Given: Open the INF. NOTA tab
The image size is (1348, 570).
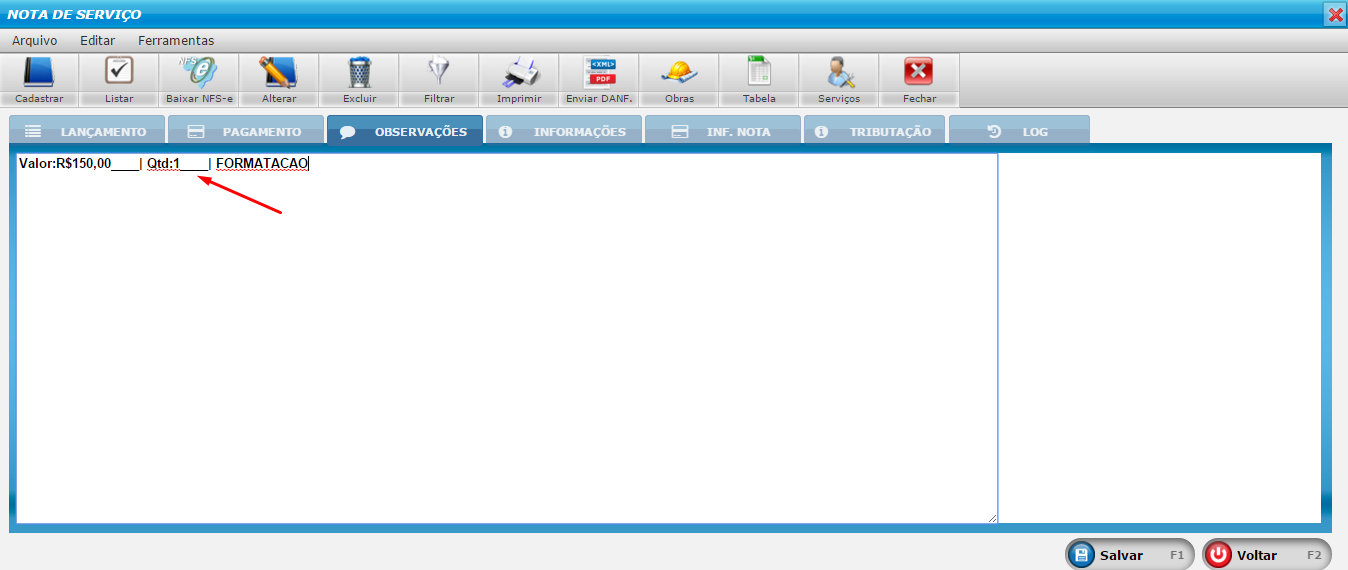Looking at the screenshot, I should coord(722,131).
